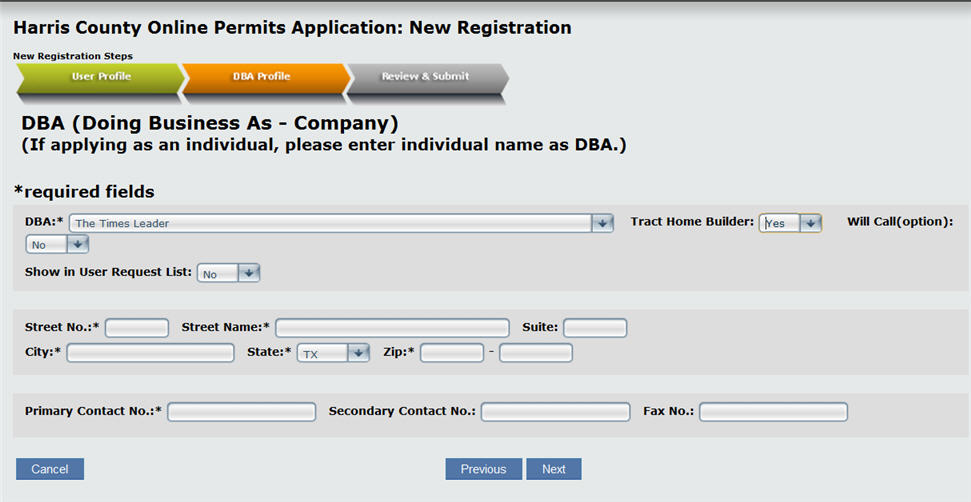Select the Suite input box

click(595, 328)
